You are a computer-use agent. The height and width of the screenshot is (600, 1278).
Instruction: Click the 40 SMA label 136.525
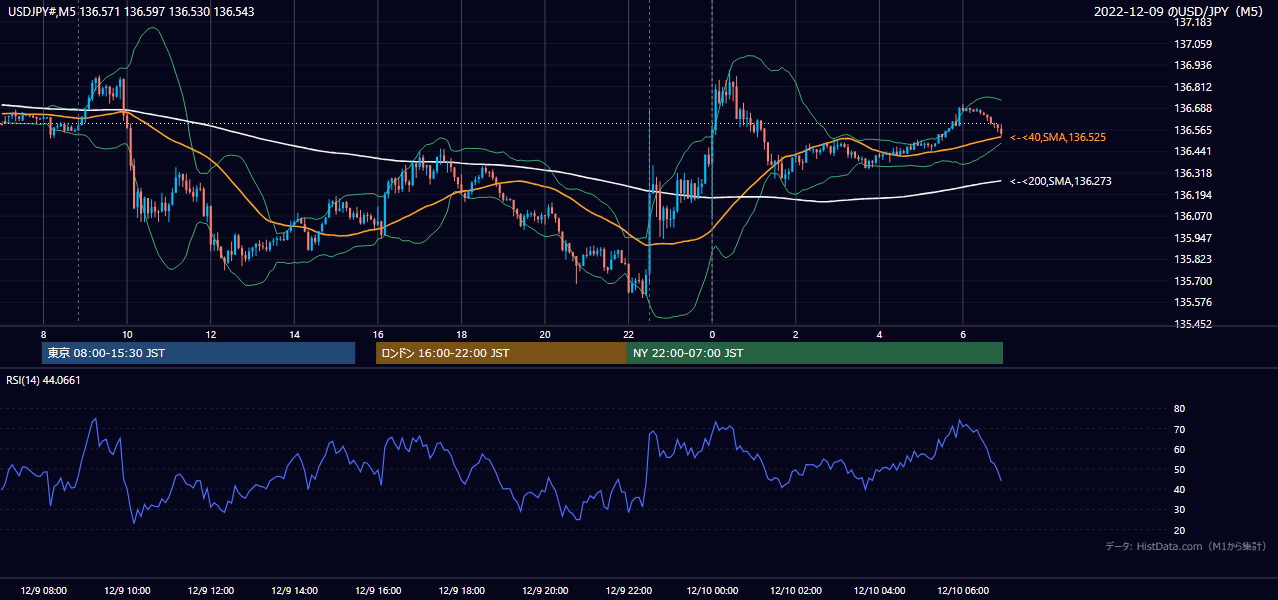[x=1058, y=137]
